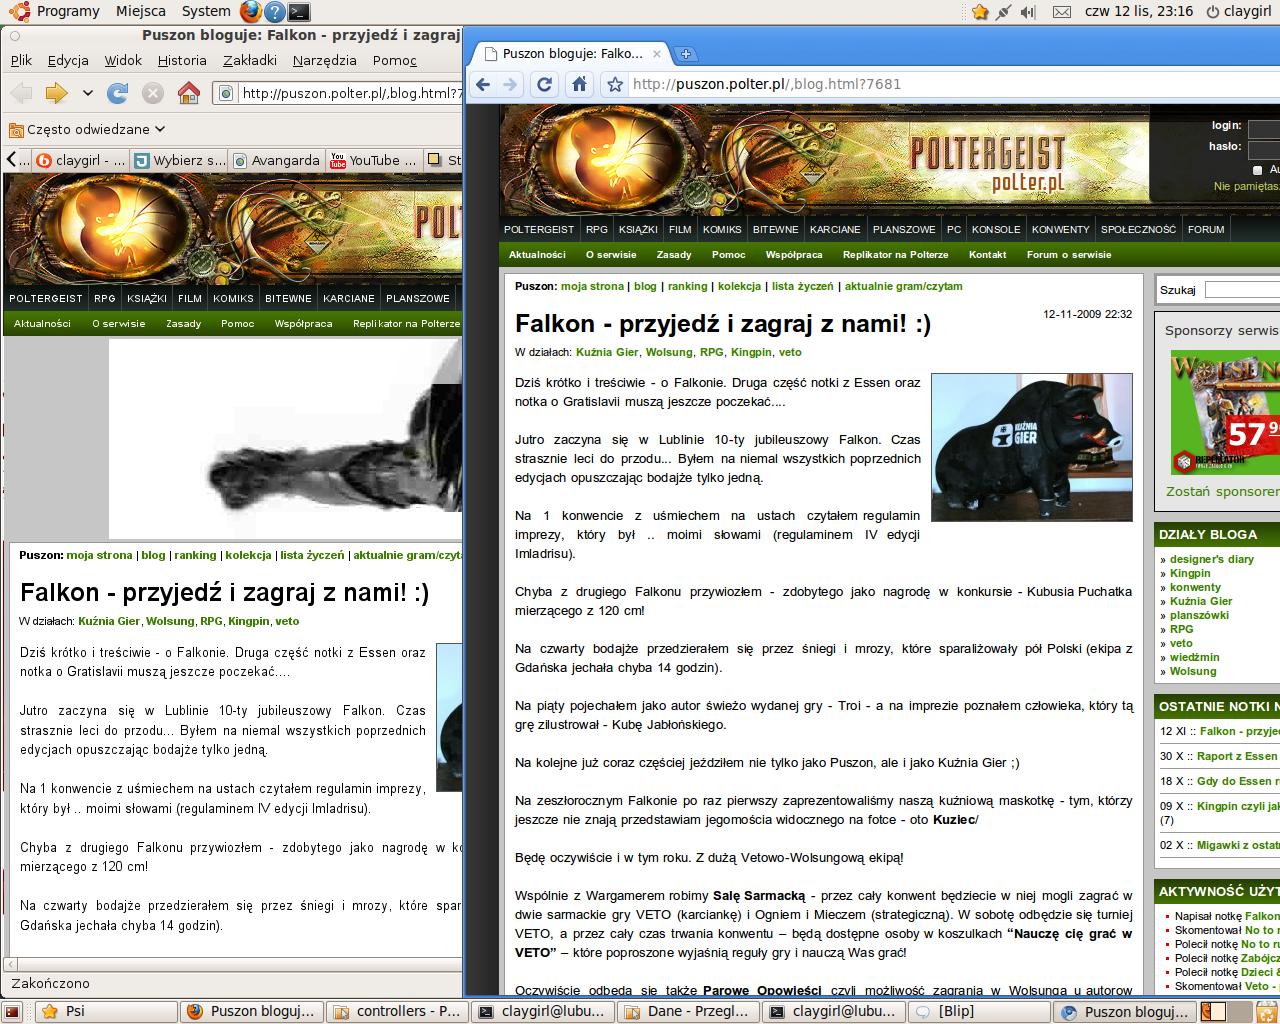Expand the Często odwiedzane bookmarks folder

coord(87,129)
